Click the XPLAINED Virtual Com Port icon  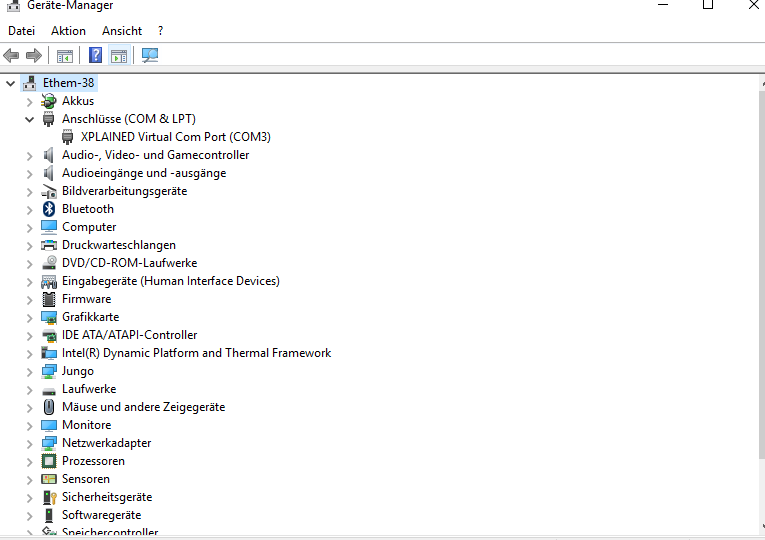(x=67, y=137)
